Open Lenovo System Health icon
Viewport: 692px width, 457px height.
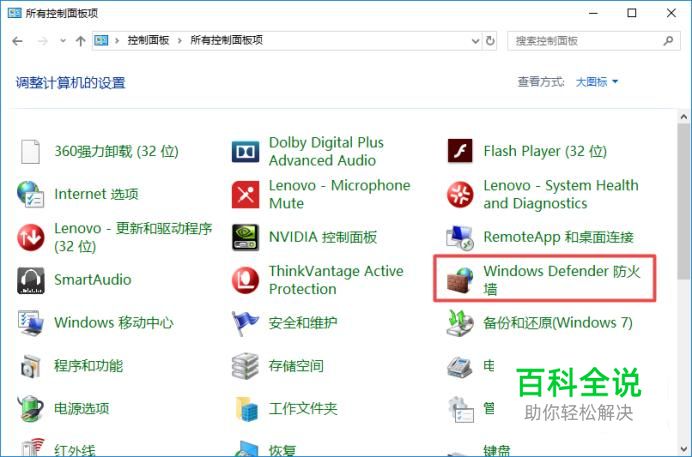pos(460,194)
